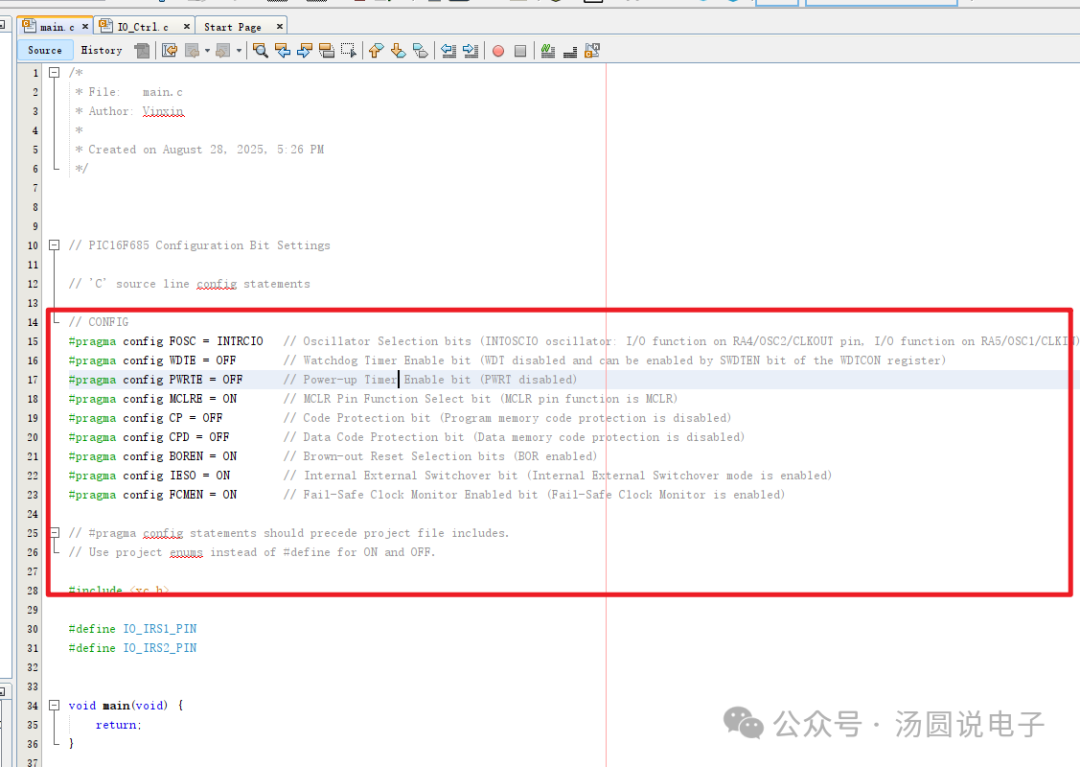Open the Forward history dropdown arrow
The height and width of the screenshot is (767, 1080).
click(239, 50)
